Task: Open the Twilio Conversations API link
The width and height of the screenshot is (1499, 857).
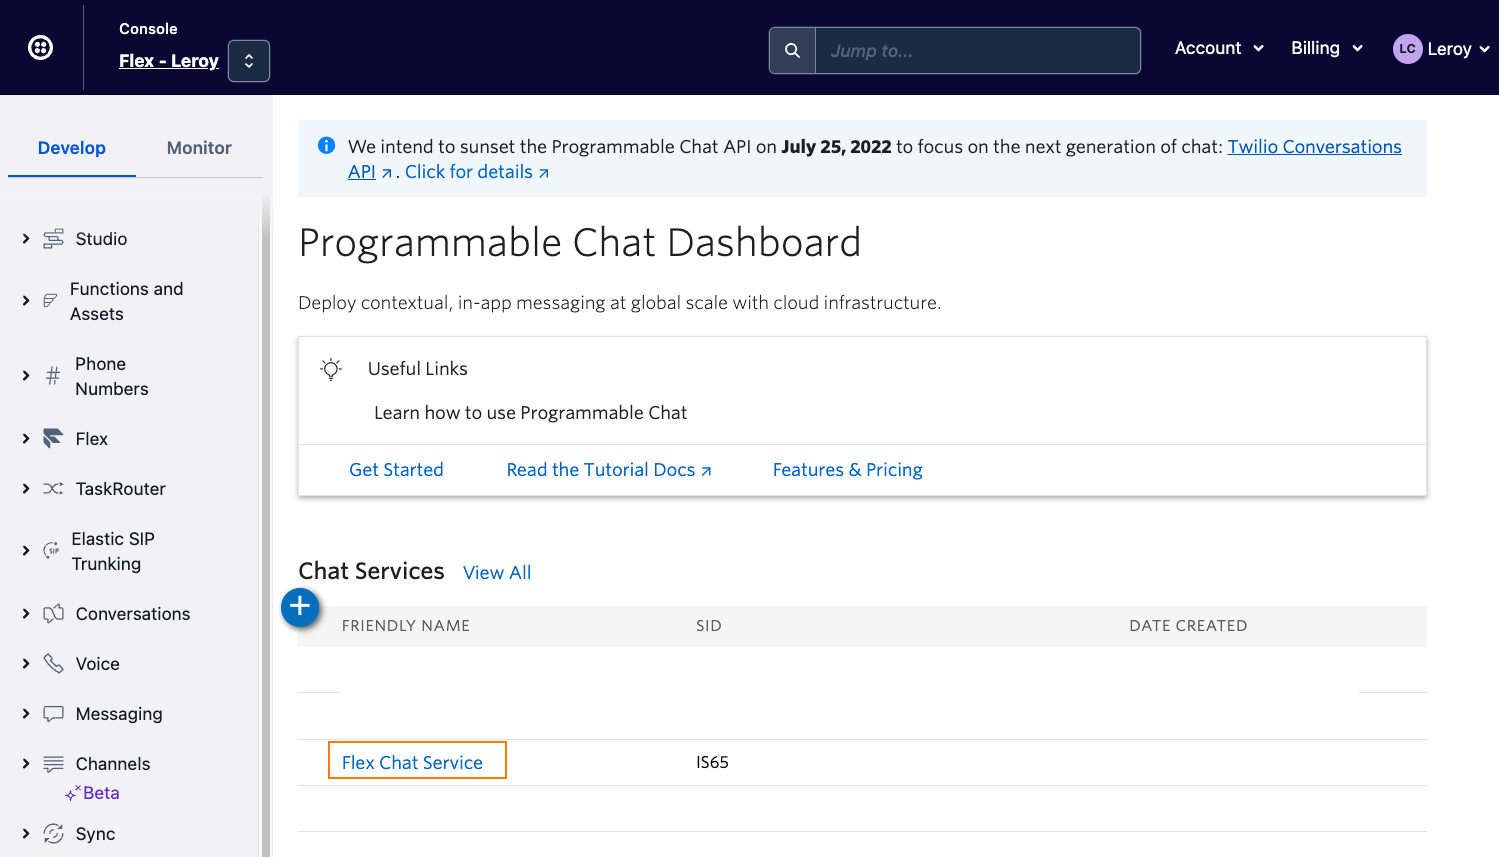Action: (x=1314, y=147)
